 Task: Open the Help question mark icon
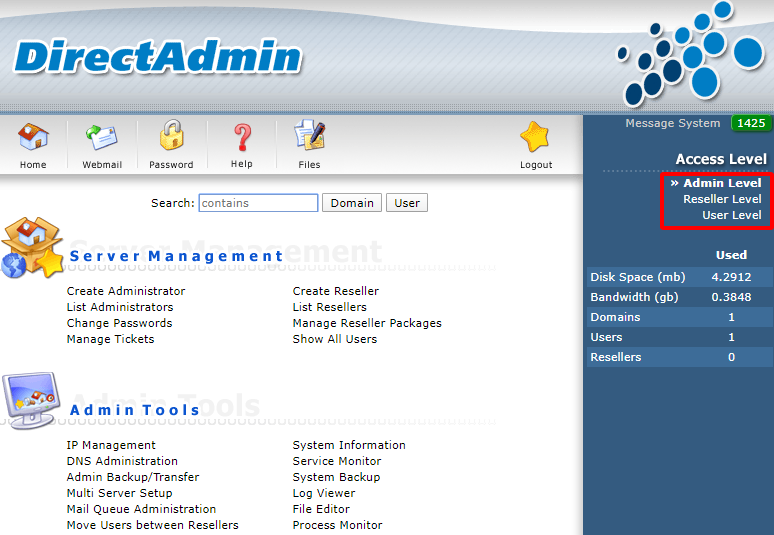tap(242, 137)
